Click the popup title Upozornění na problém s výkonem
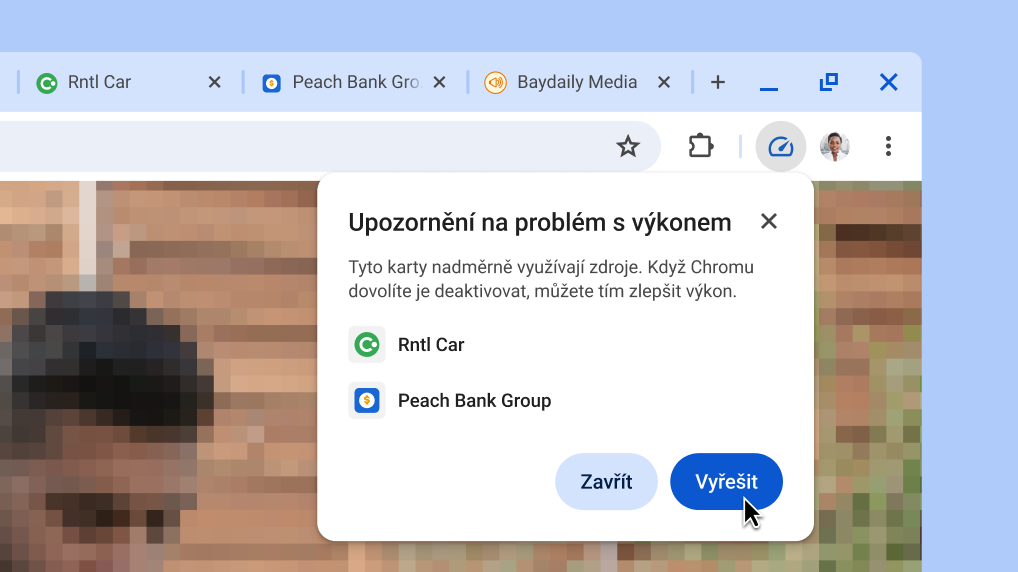 pyautogui.click(x=540, y=223)
